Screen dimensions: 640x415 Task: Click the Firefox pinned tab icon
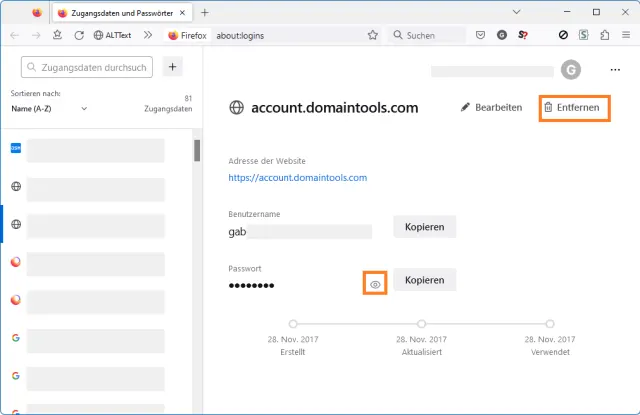point(37,13)
